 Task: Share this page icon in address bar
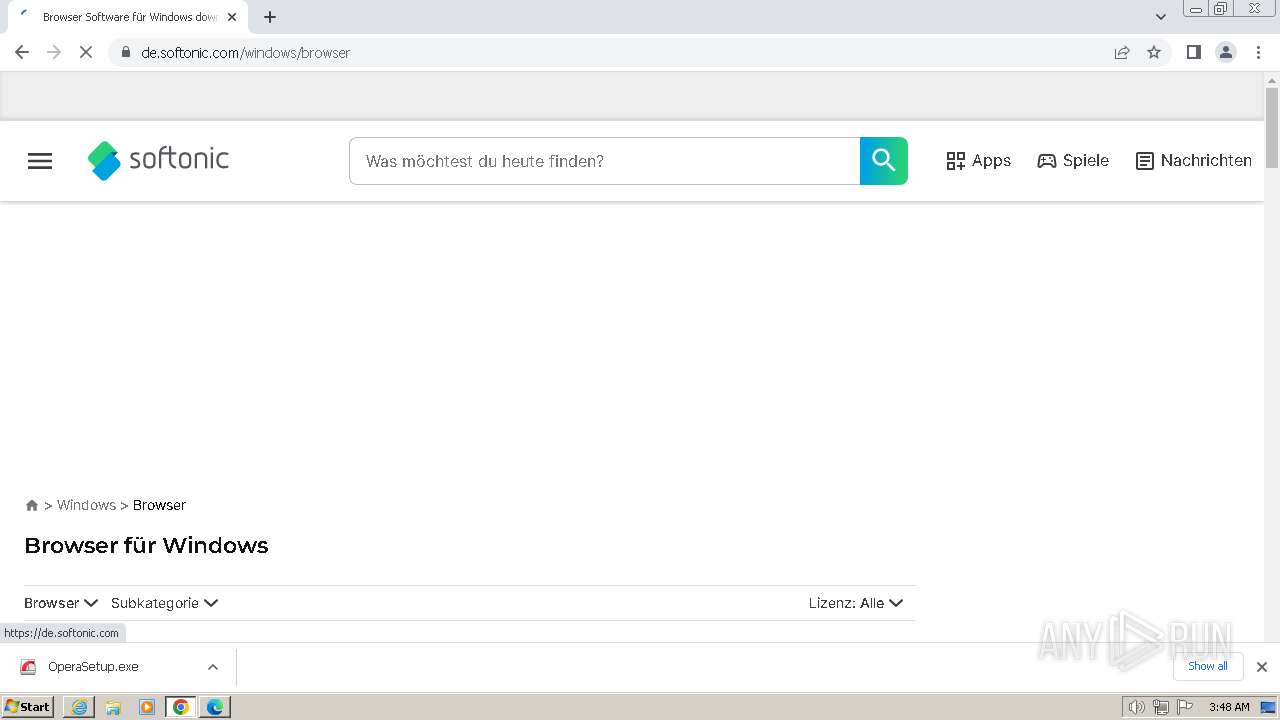click(1122, 52)
